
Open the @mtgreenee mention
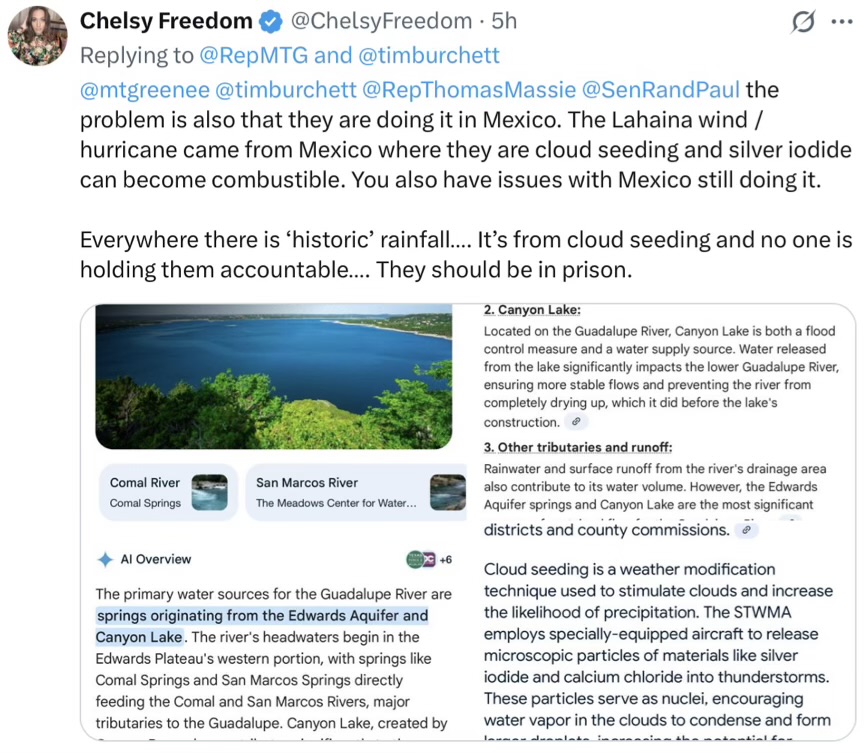pos(145,90)
